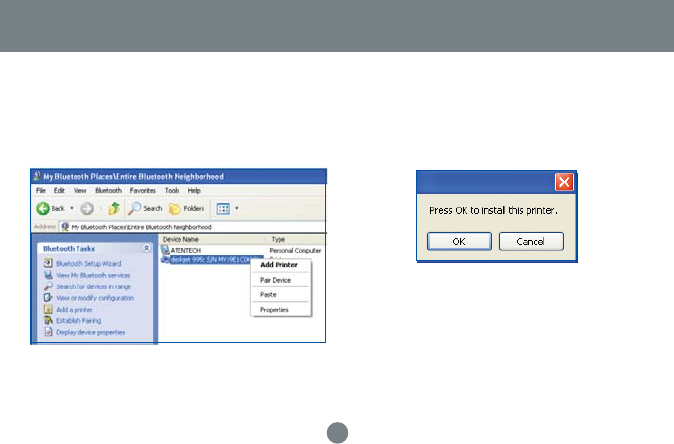Click the green Back arrow icon
The width and height of the screenshot is (674, 444).
click(x=43, y=208)
